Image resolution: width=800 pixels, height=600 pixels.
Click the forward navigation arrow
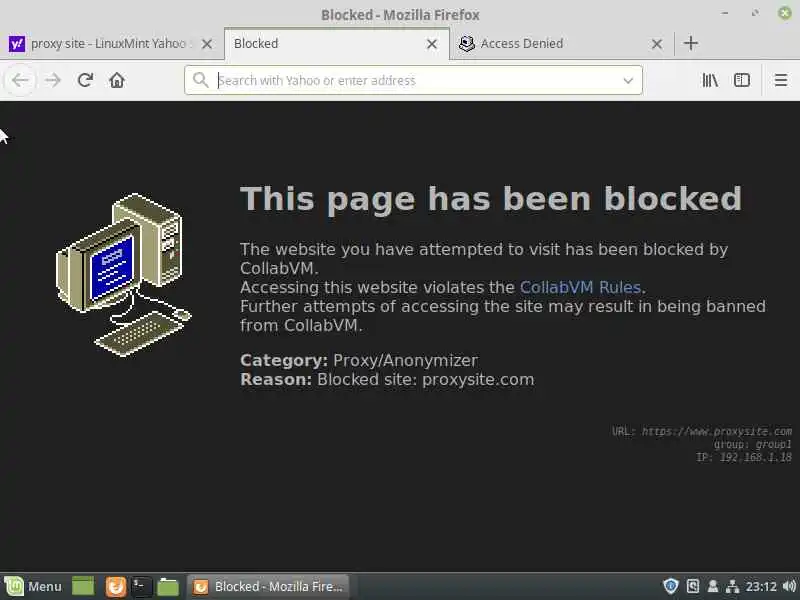pos(53,80)
